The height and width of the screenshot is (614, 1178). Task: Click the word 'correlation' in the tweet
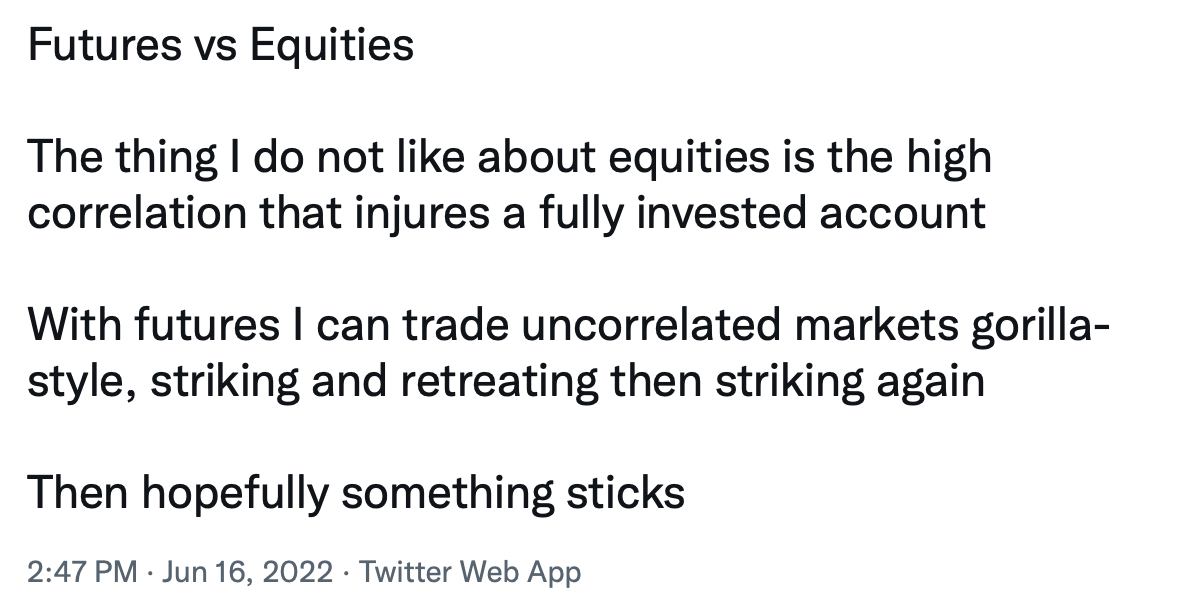tap(137, 213)
